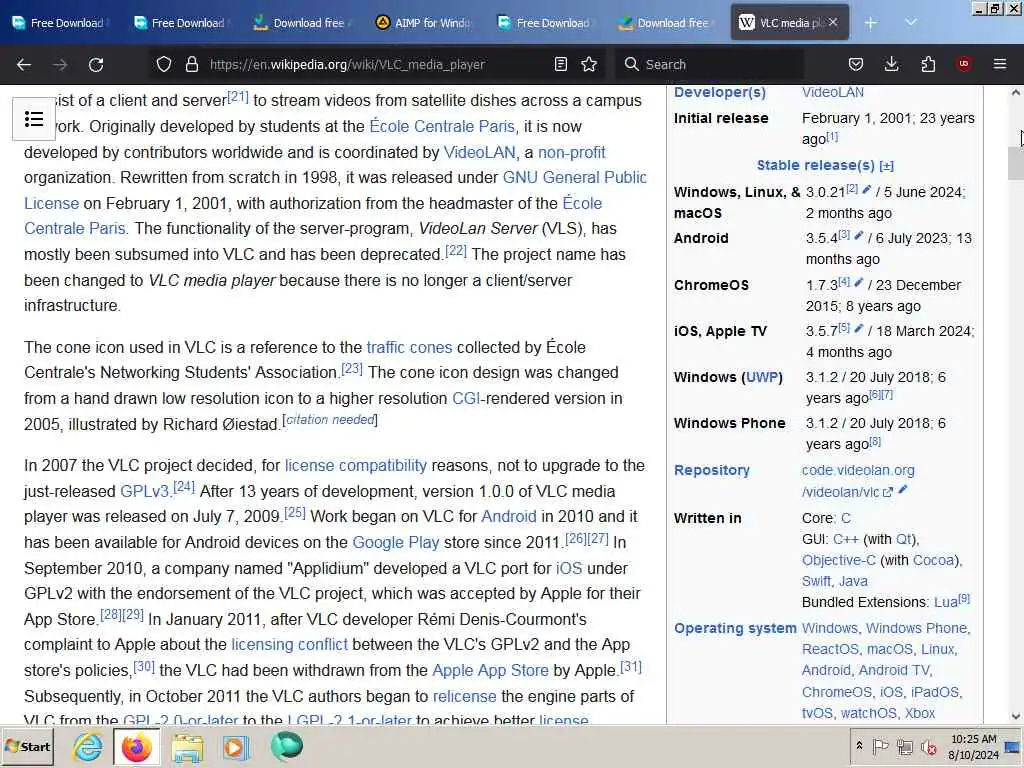Open the non-profit link
The height and width of the screenshot is (768, 1024).
click(x=572, y=152)
